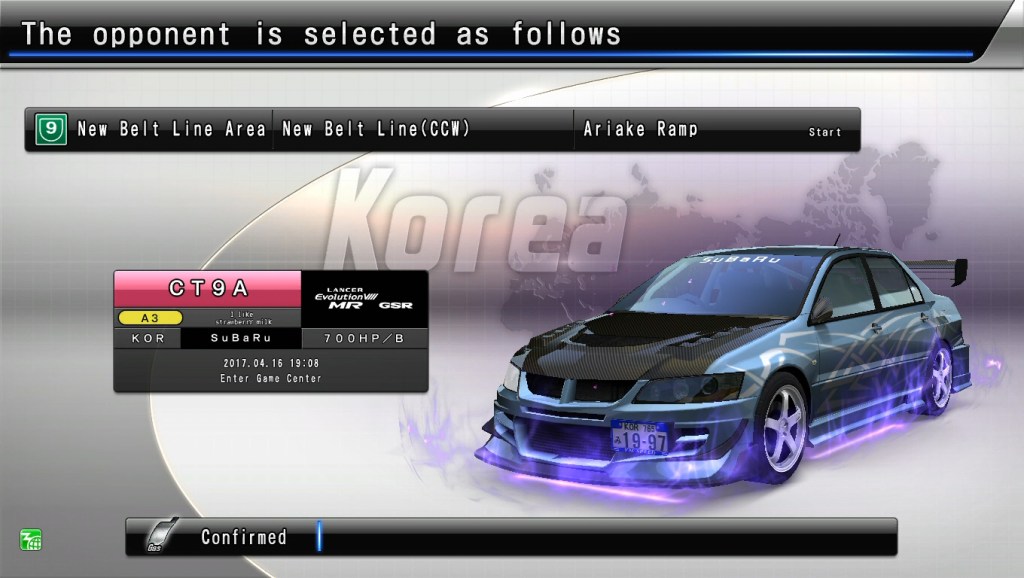Click the blue marker on the Confirmed bar

319,536
